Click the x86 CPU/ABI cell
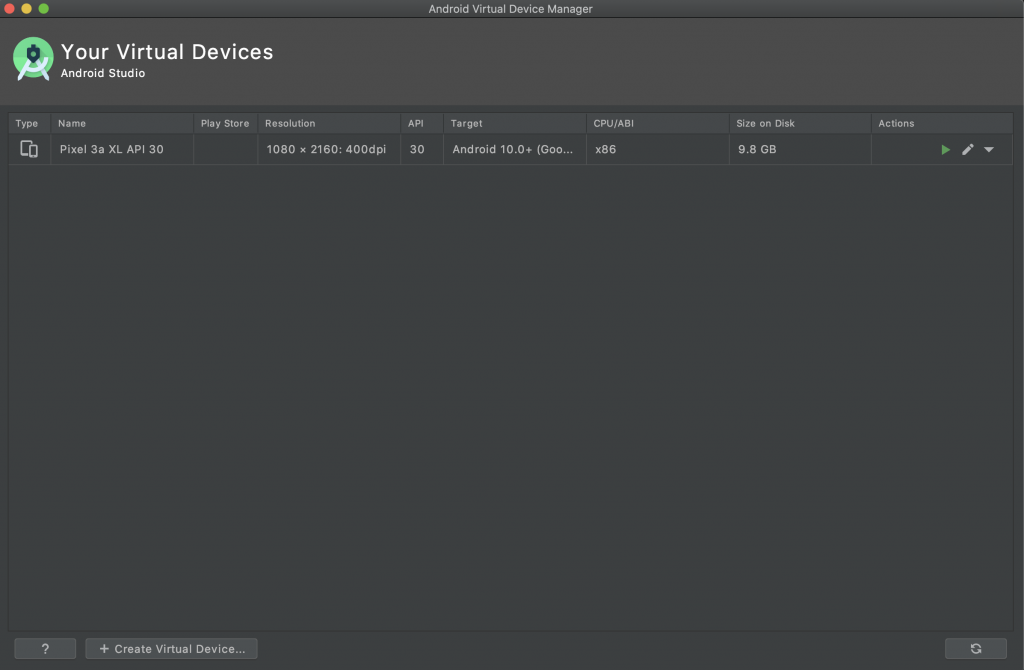Viewport: 1024px width, 670px height. click(658, 150)
